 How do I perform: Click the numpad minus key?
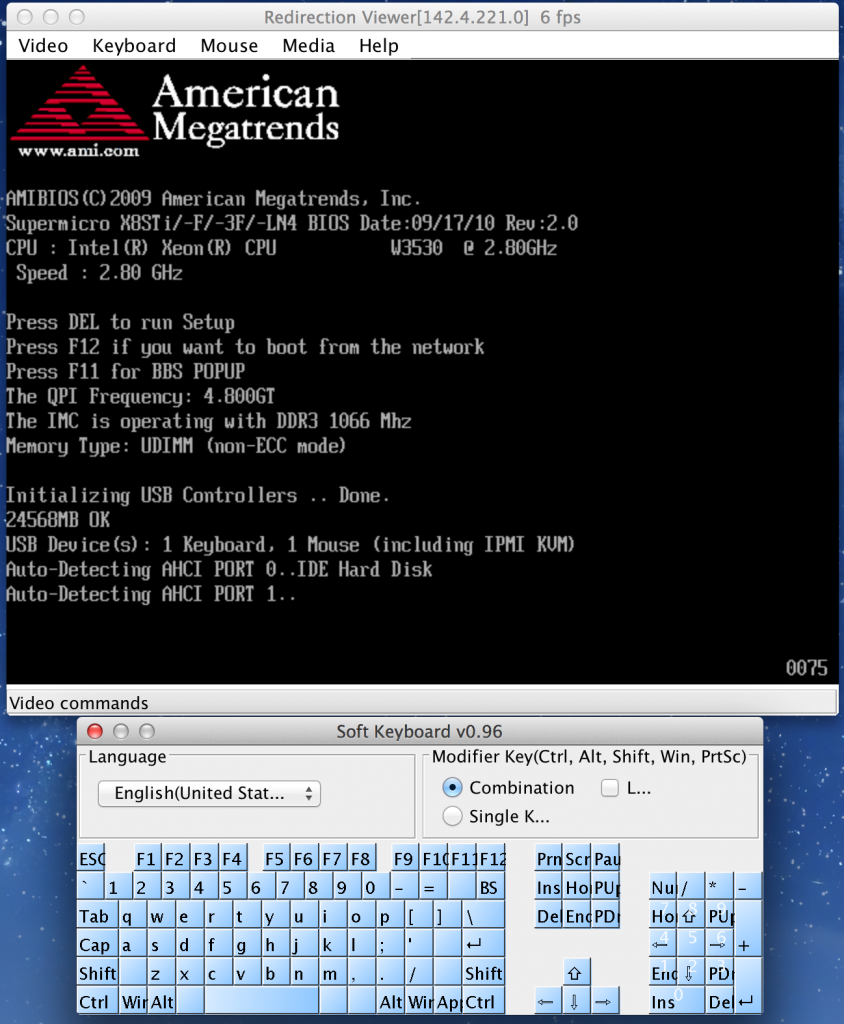[748, 887]
